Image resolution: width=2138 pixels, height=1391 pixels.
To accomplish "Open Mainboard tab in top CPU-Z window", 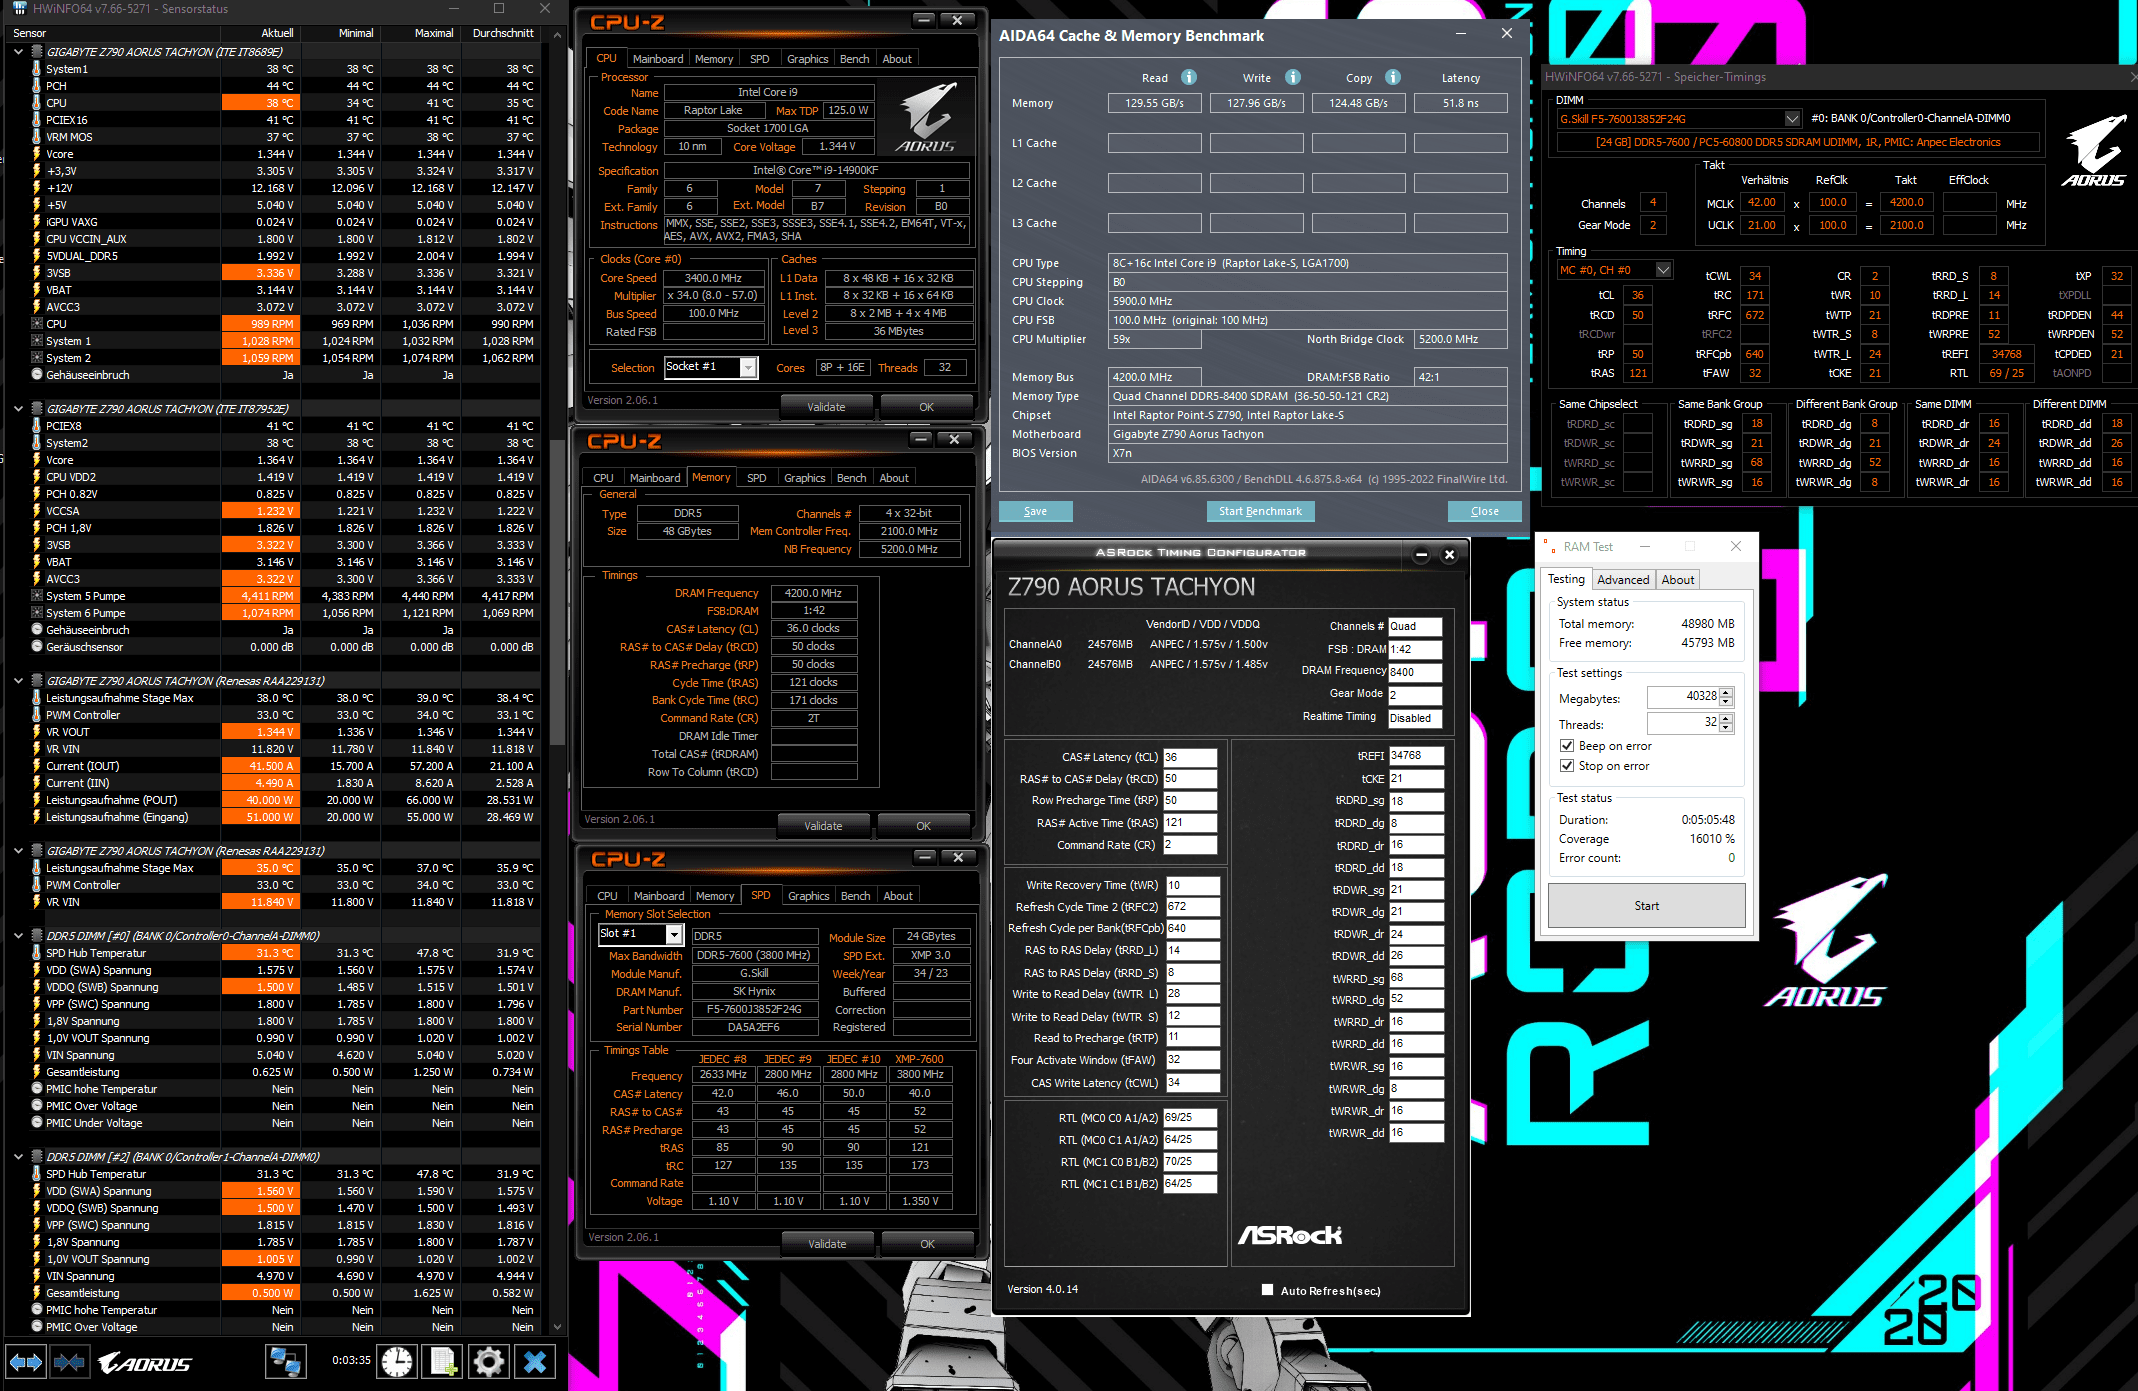I will [658, 59].
